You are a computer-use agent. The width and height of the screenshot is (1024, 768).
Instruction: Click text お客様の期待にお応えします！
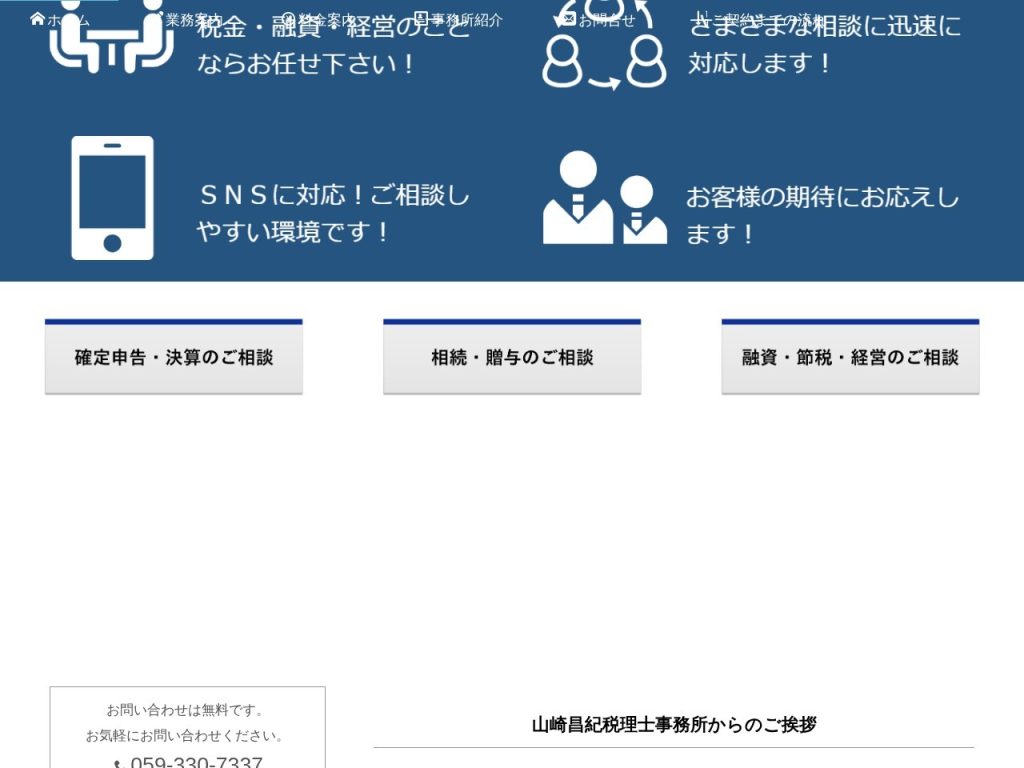point(823,215)
